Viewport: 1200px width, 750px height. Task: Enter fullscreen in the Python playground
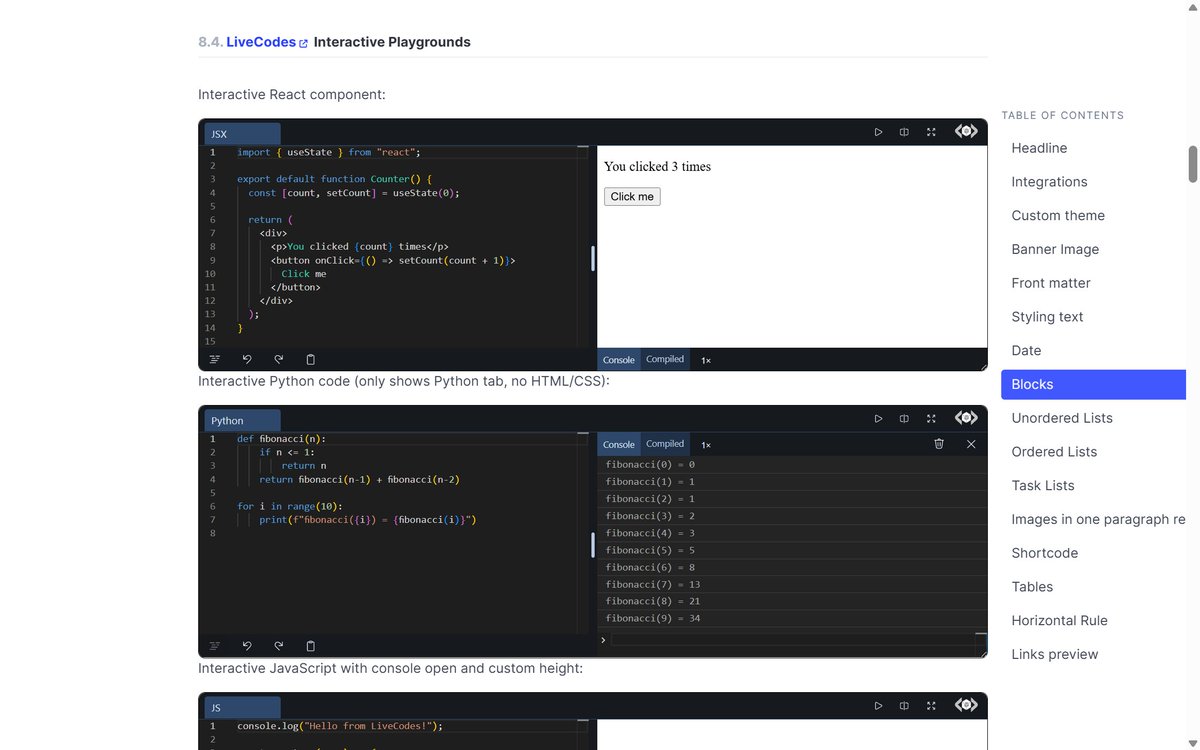pos(931,419)
